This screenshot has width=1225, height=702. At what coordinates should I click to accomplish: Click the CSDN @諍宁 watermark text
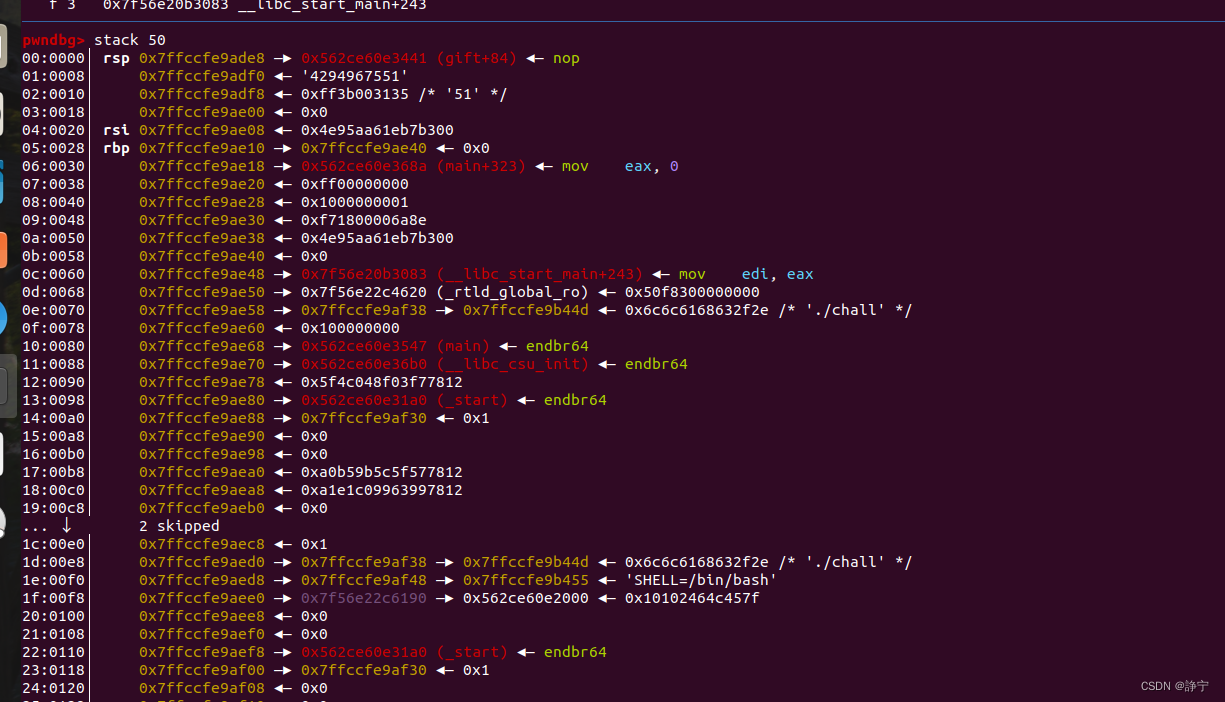[x=1174, y=686]
